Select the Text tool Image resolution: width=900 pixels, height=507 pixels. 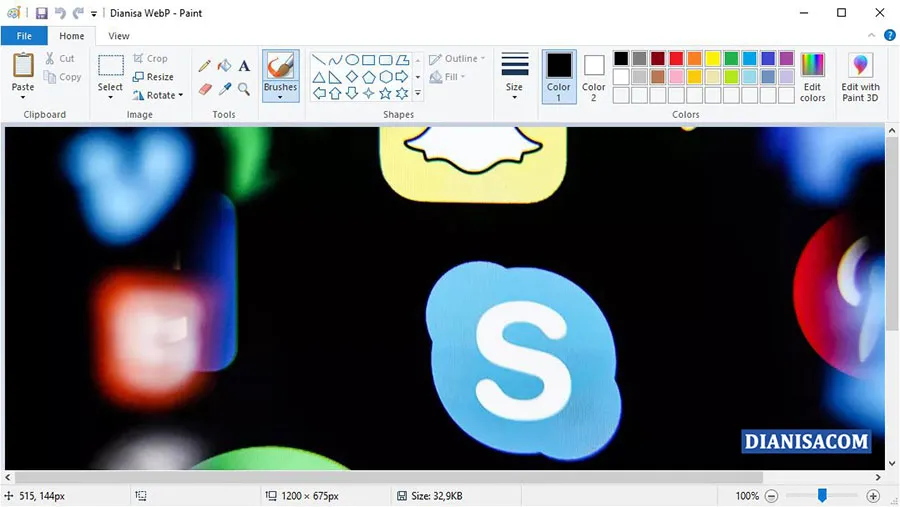click(x=244, y=65)
